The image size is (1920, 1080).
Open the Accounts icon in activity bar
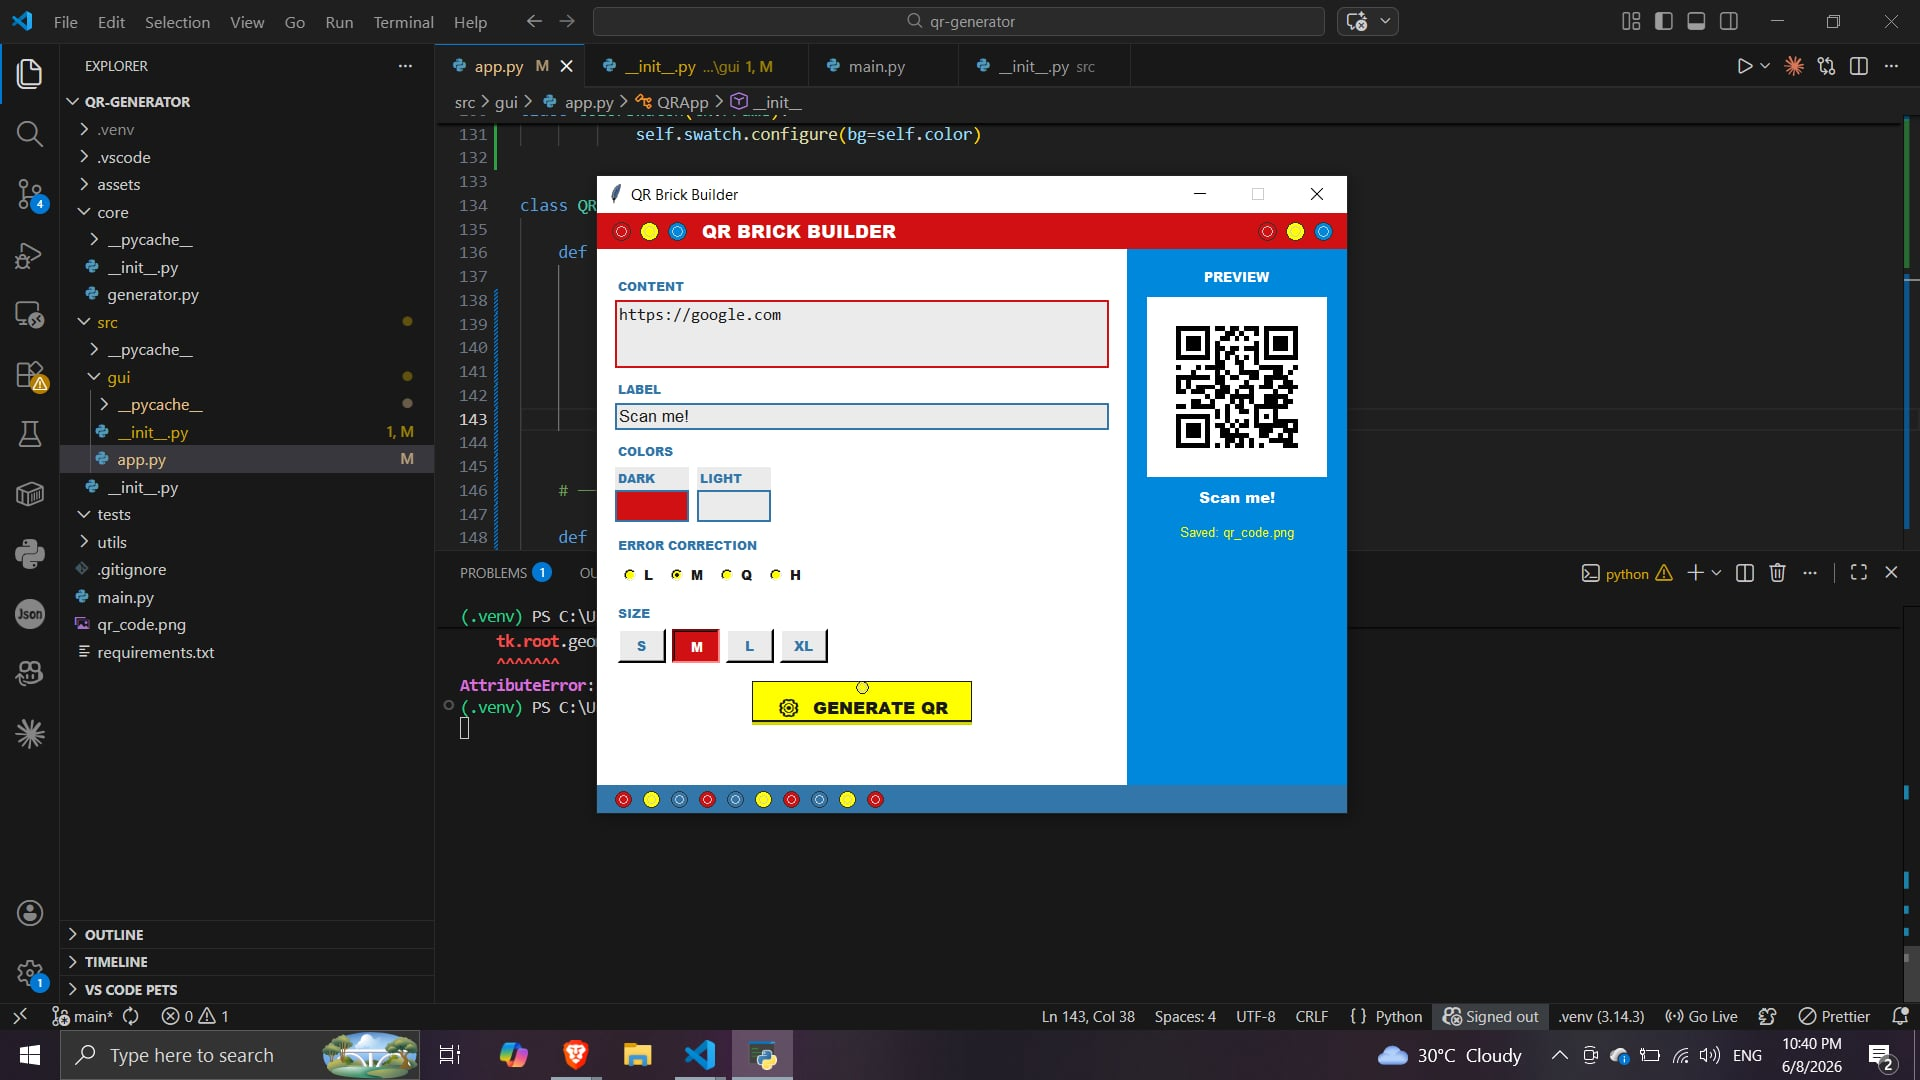pos(29,912)
